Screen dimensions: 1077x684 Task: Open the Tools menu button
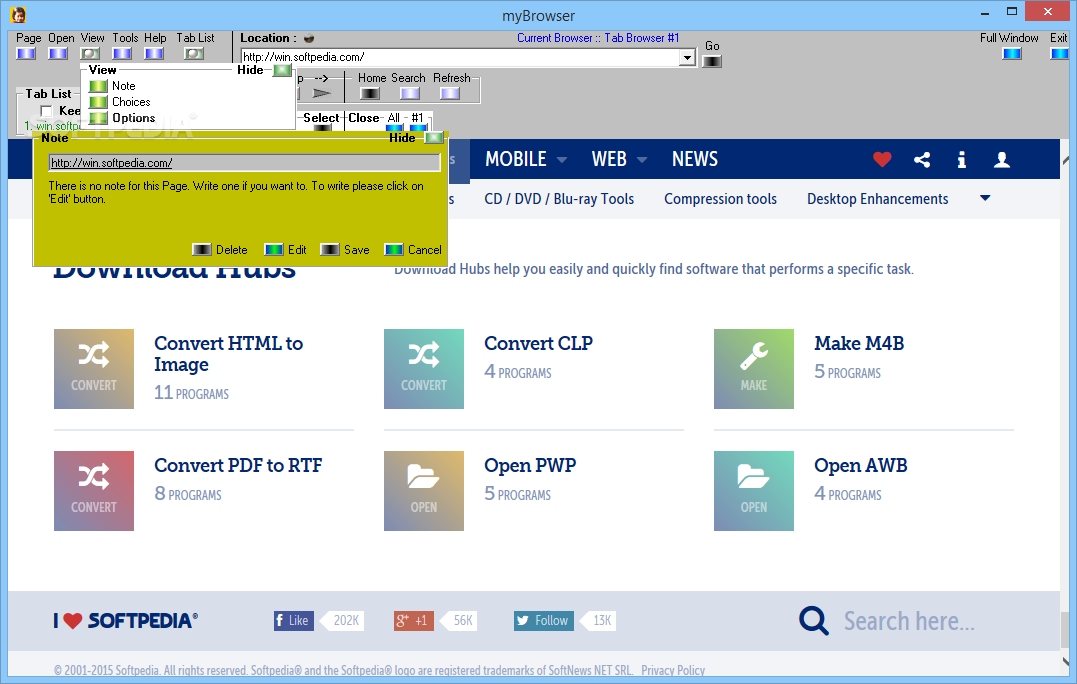(x=122, y=54)
